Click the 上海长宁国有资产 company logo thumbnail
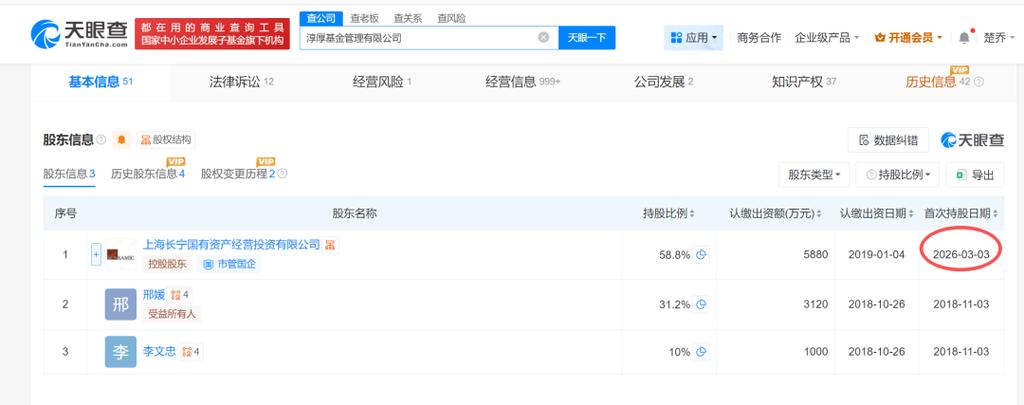This screenshot has height=405, width=1024. tap(121, 255)
